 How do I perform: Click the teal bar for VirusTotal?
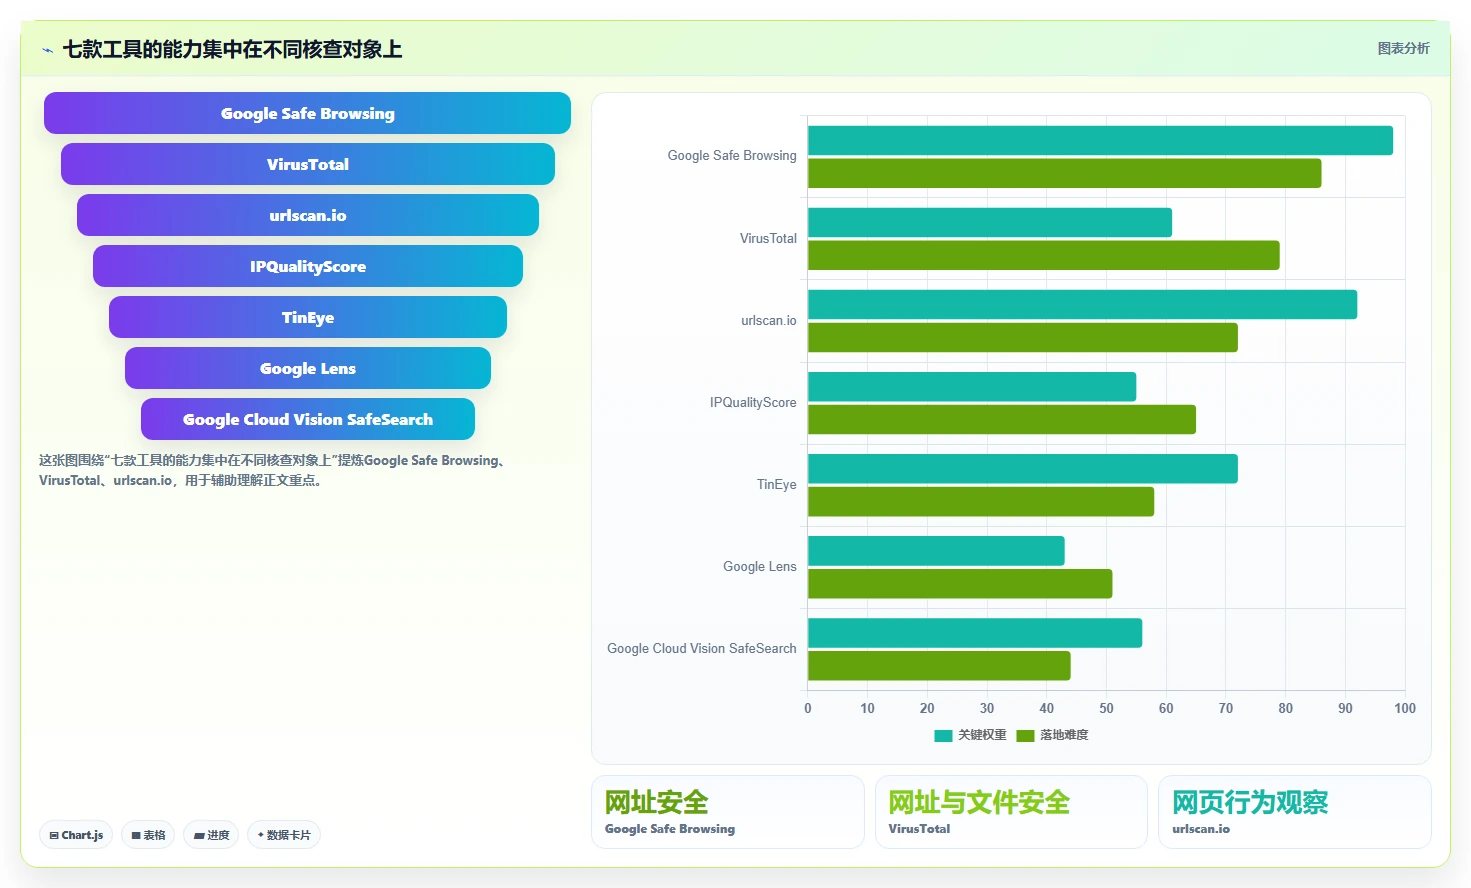(x=990, y=222)
